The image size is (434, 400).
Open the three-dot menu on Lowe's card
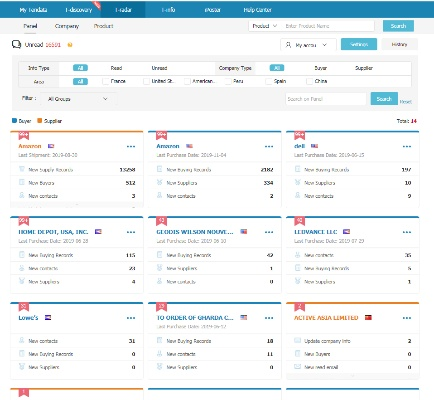pyautogui.click(x=131, y=318)
